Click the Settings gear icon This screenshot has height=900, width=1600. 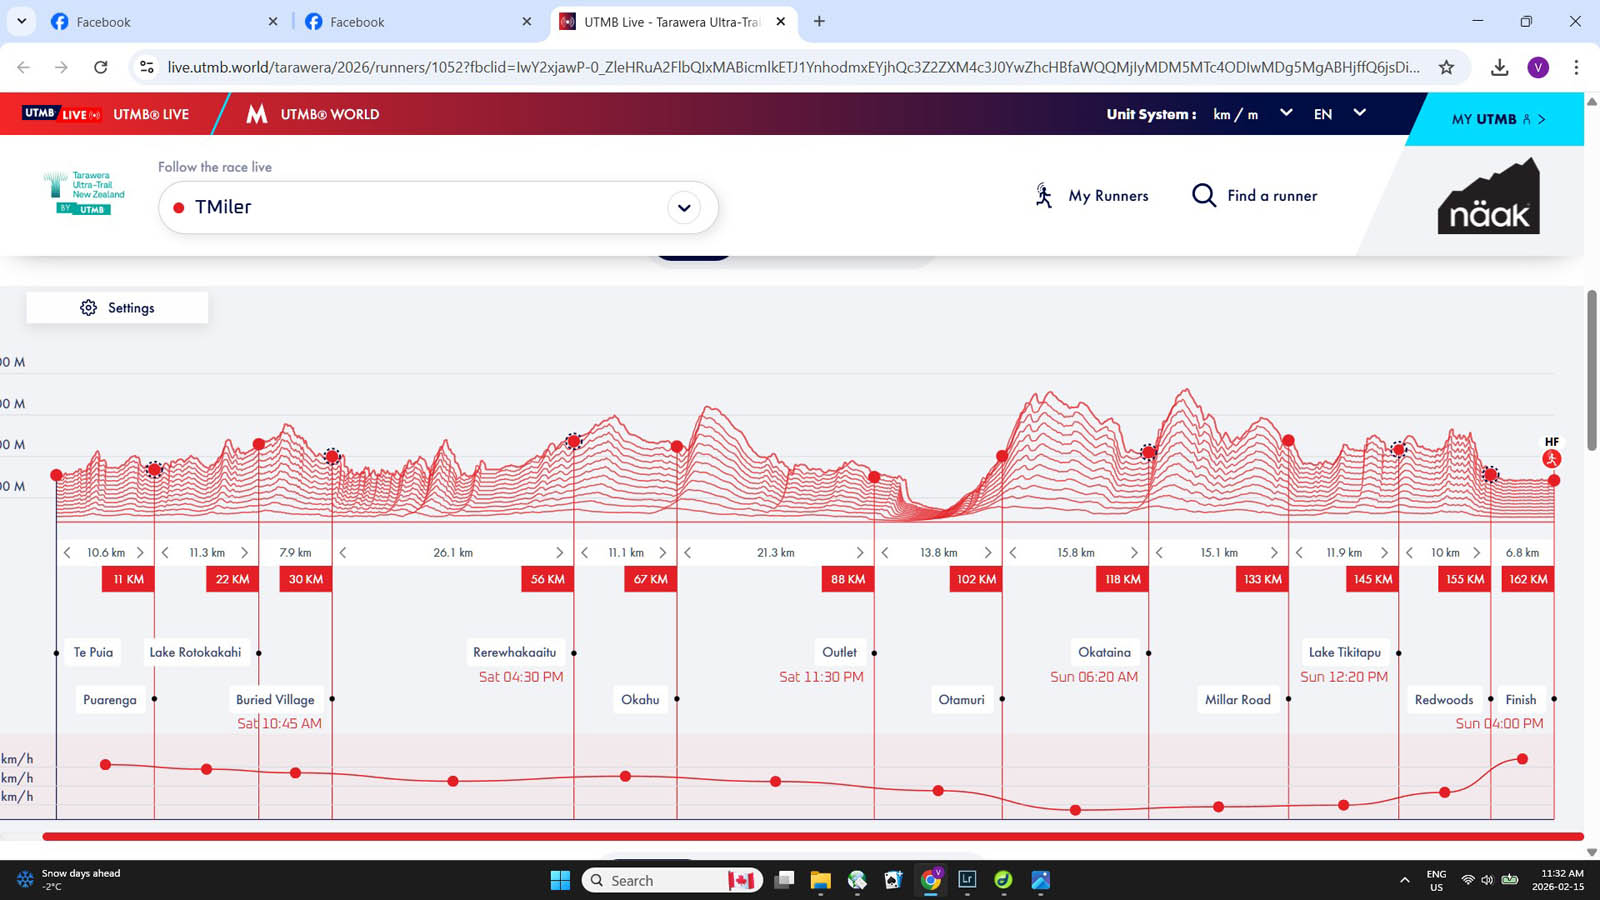click(89, 308)
